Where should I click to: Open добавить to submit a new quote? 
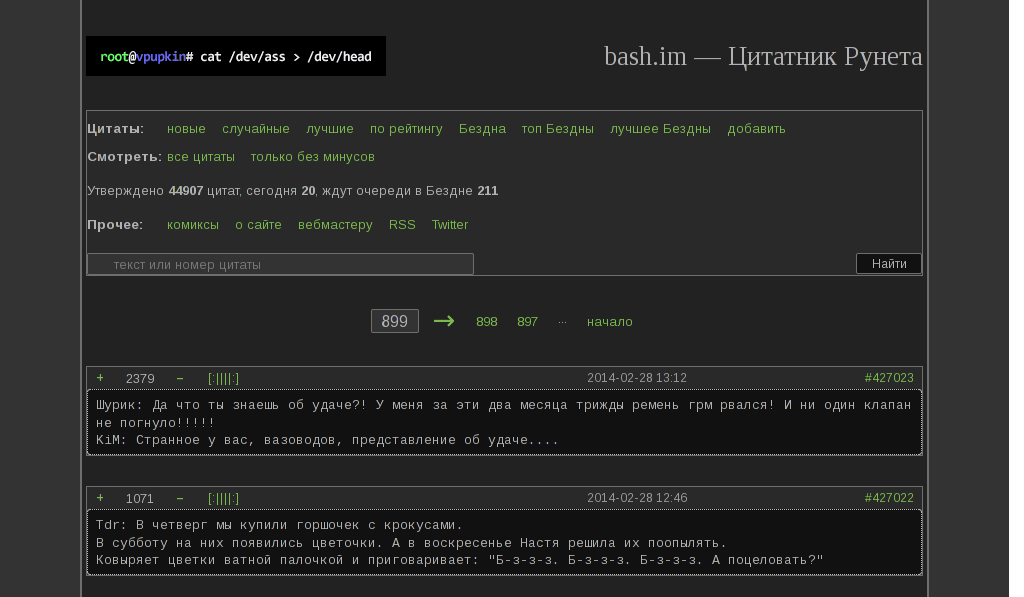756,128
